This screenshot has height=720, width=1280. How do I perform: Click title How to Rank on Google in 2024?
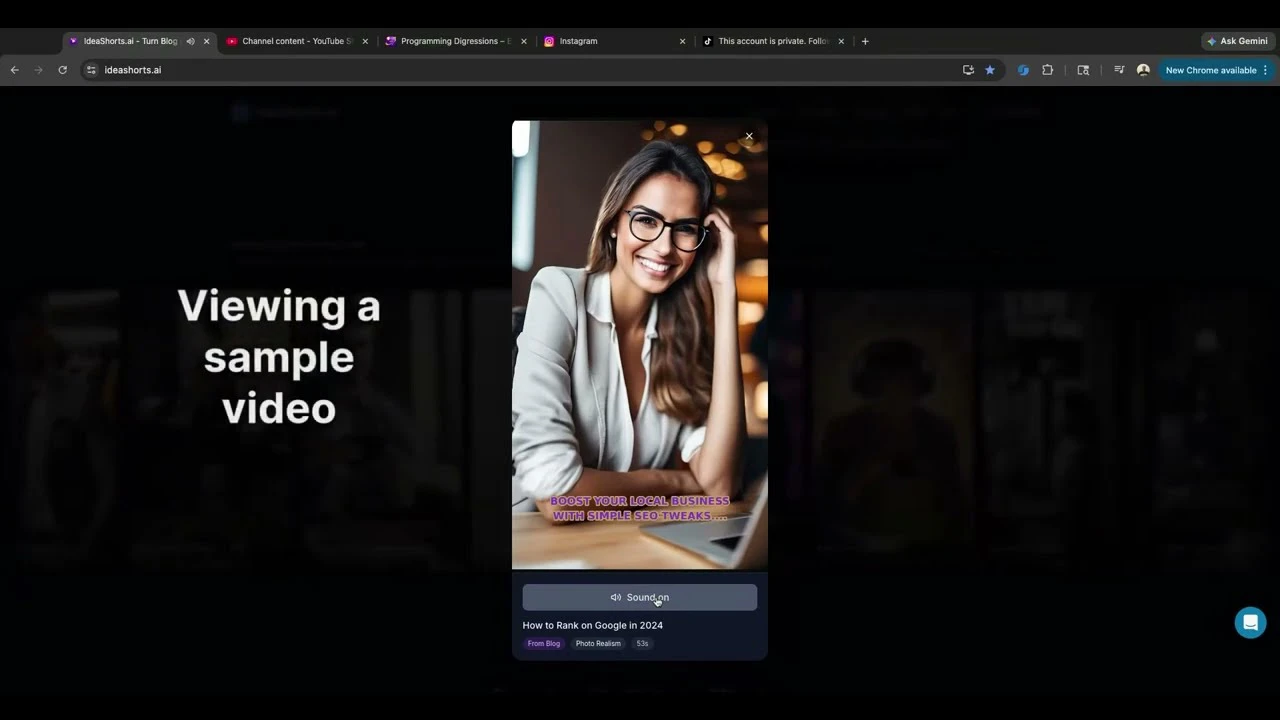(x=593, y=625)
